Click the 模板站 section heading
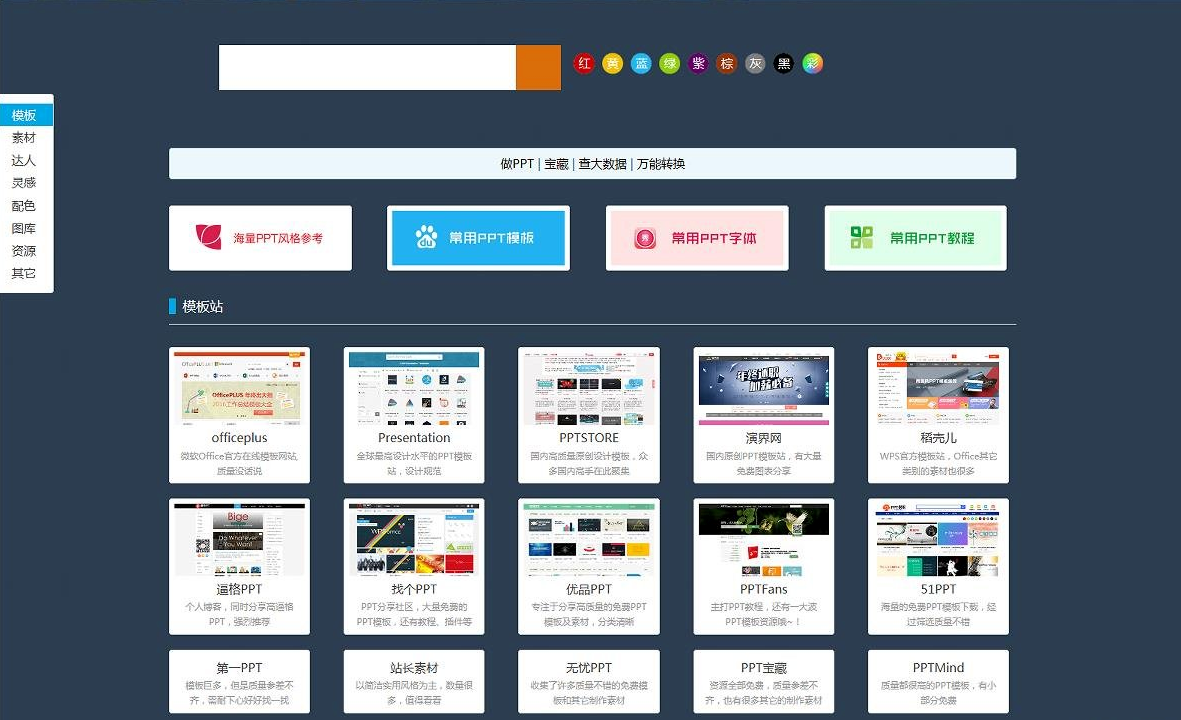Image resolution: width=1181 pixels, height=720 pixels. coord(202,307)
